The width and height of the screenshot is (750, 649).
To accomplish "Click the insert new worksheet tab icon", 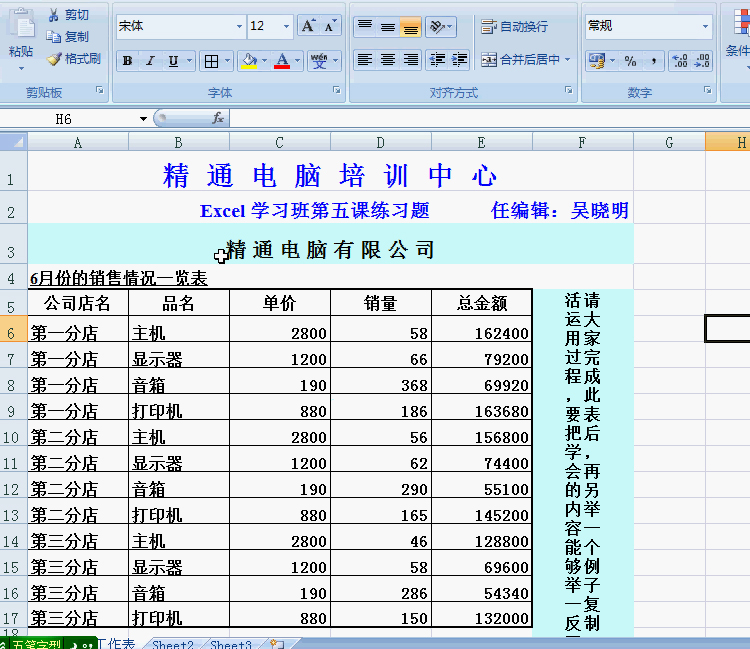I will [x=277, y=644].
